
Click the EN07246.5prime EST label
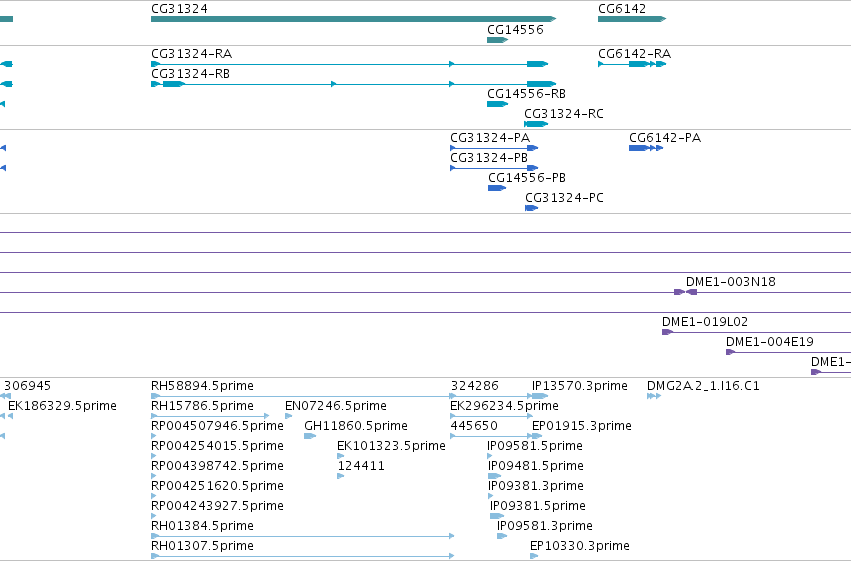click(x=336, y=406)
